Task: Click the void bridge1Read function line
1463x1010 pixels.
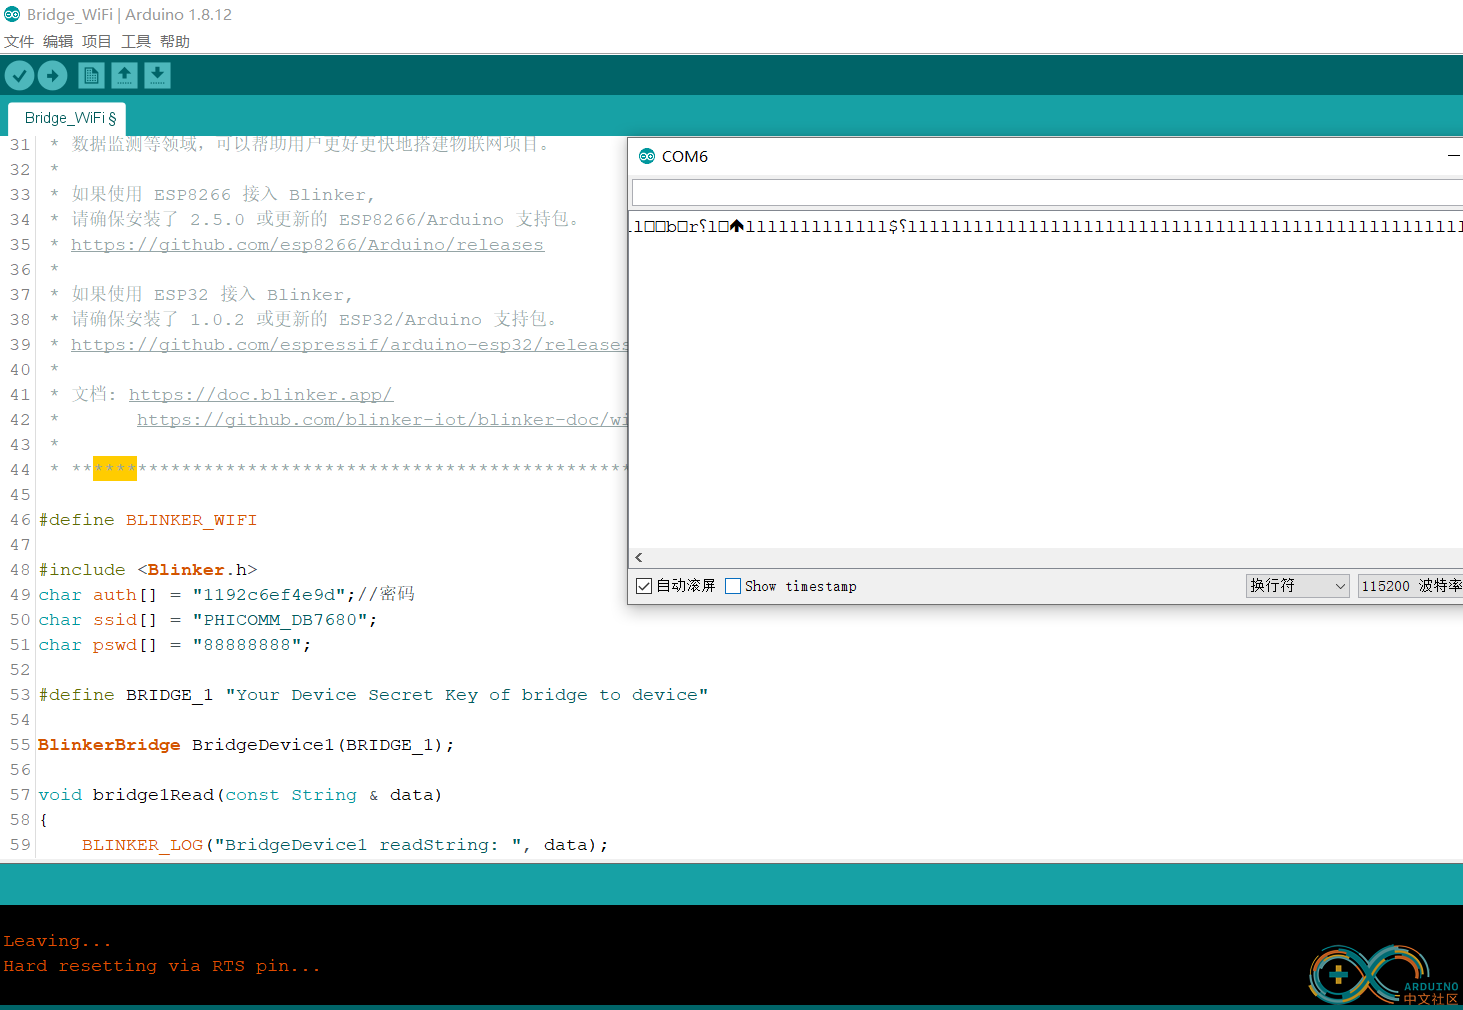Action: [240, 795]
